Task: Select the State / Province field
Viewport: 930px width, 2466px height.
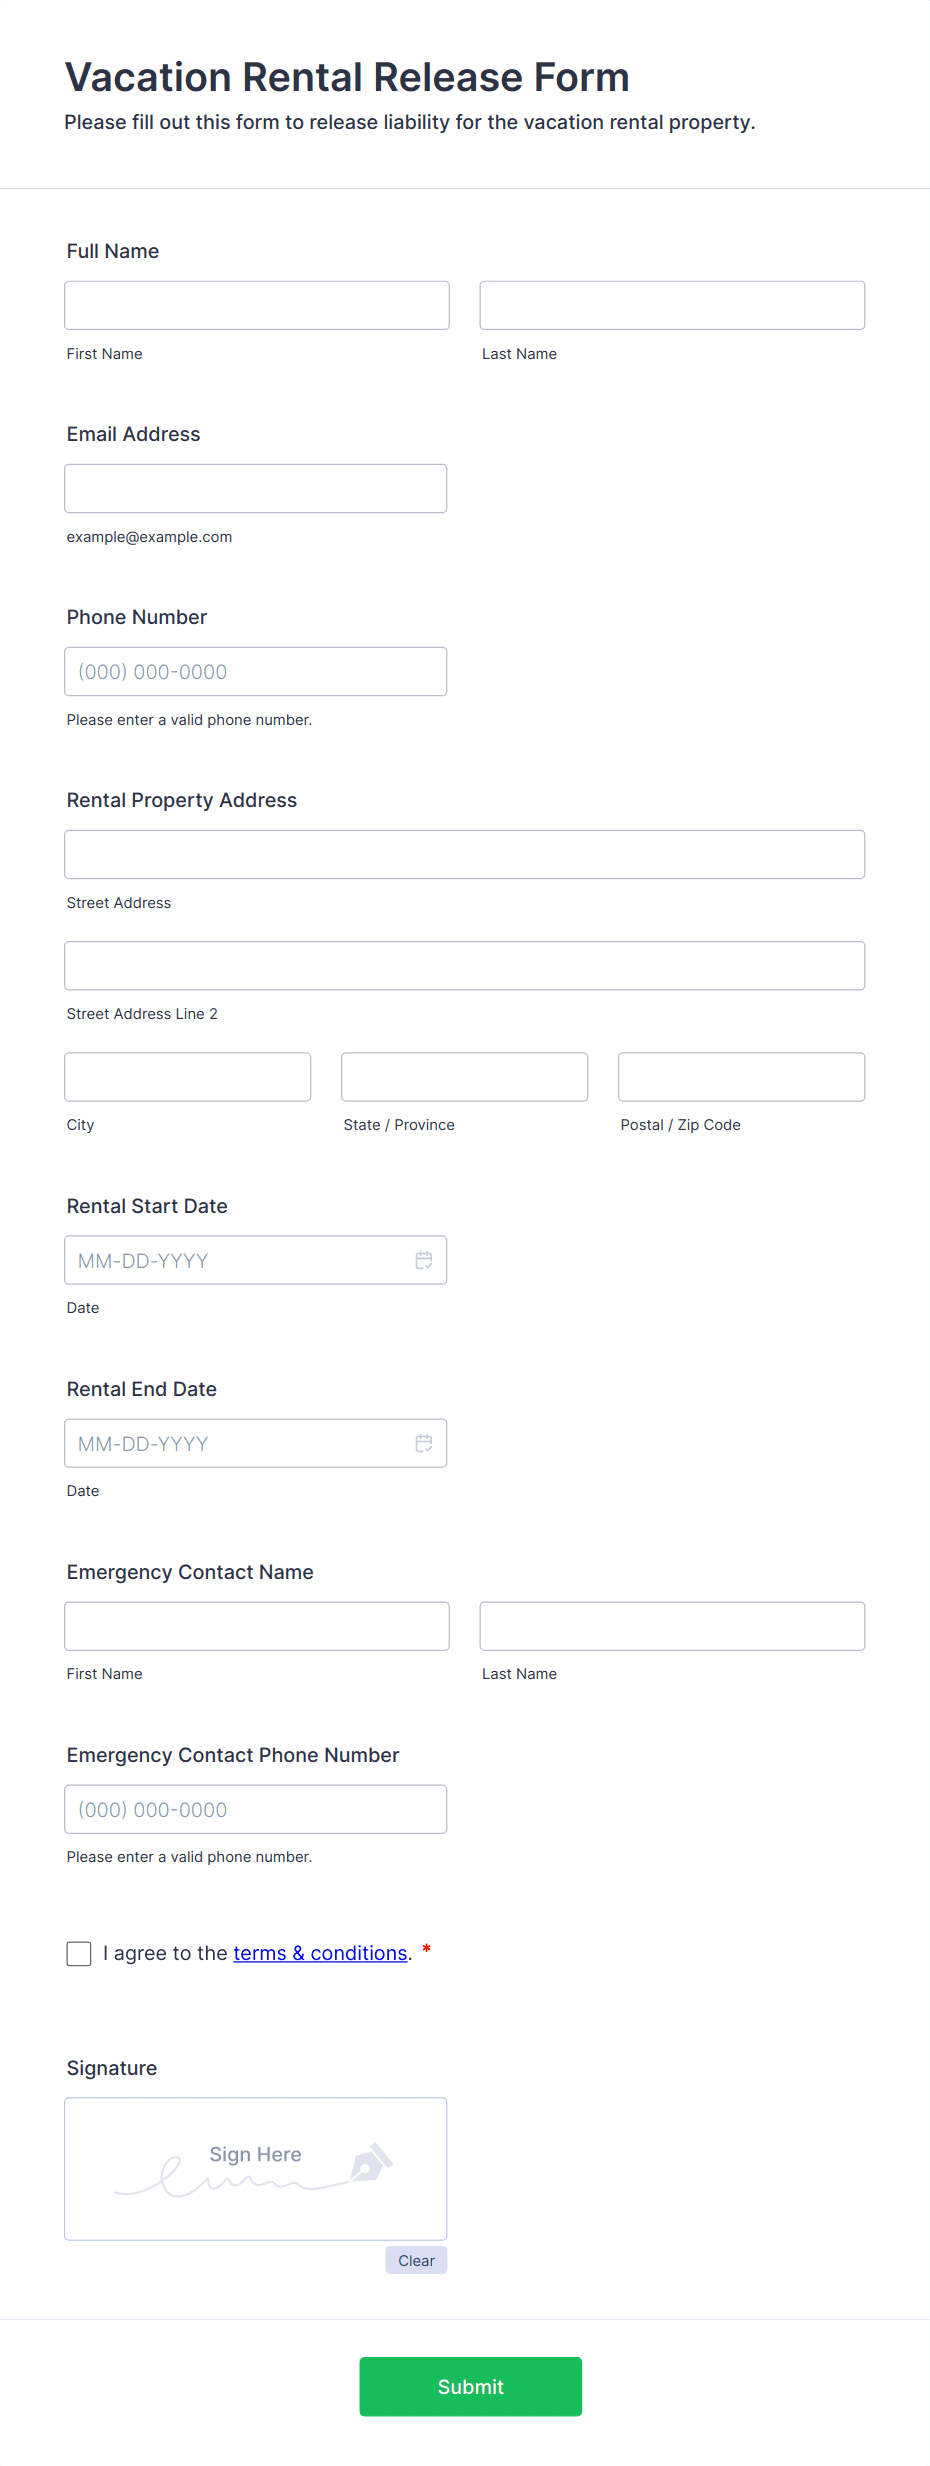Action: coord(465,1077)
